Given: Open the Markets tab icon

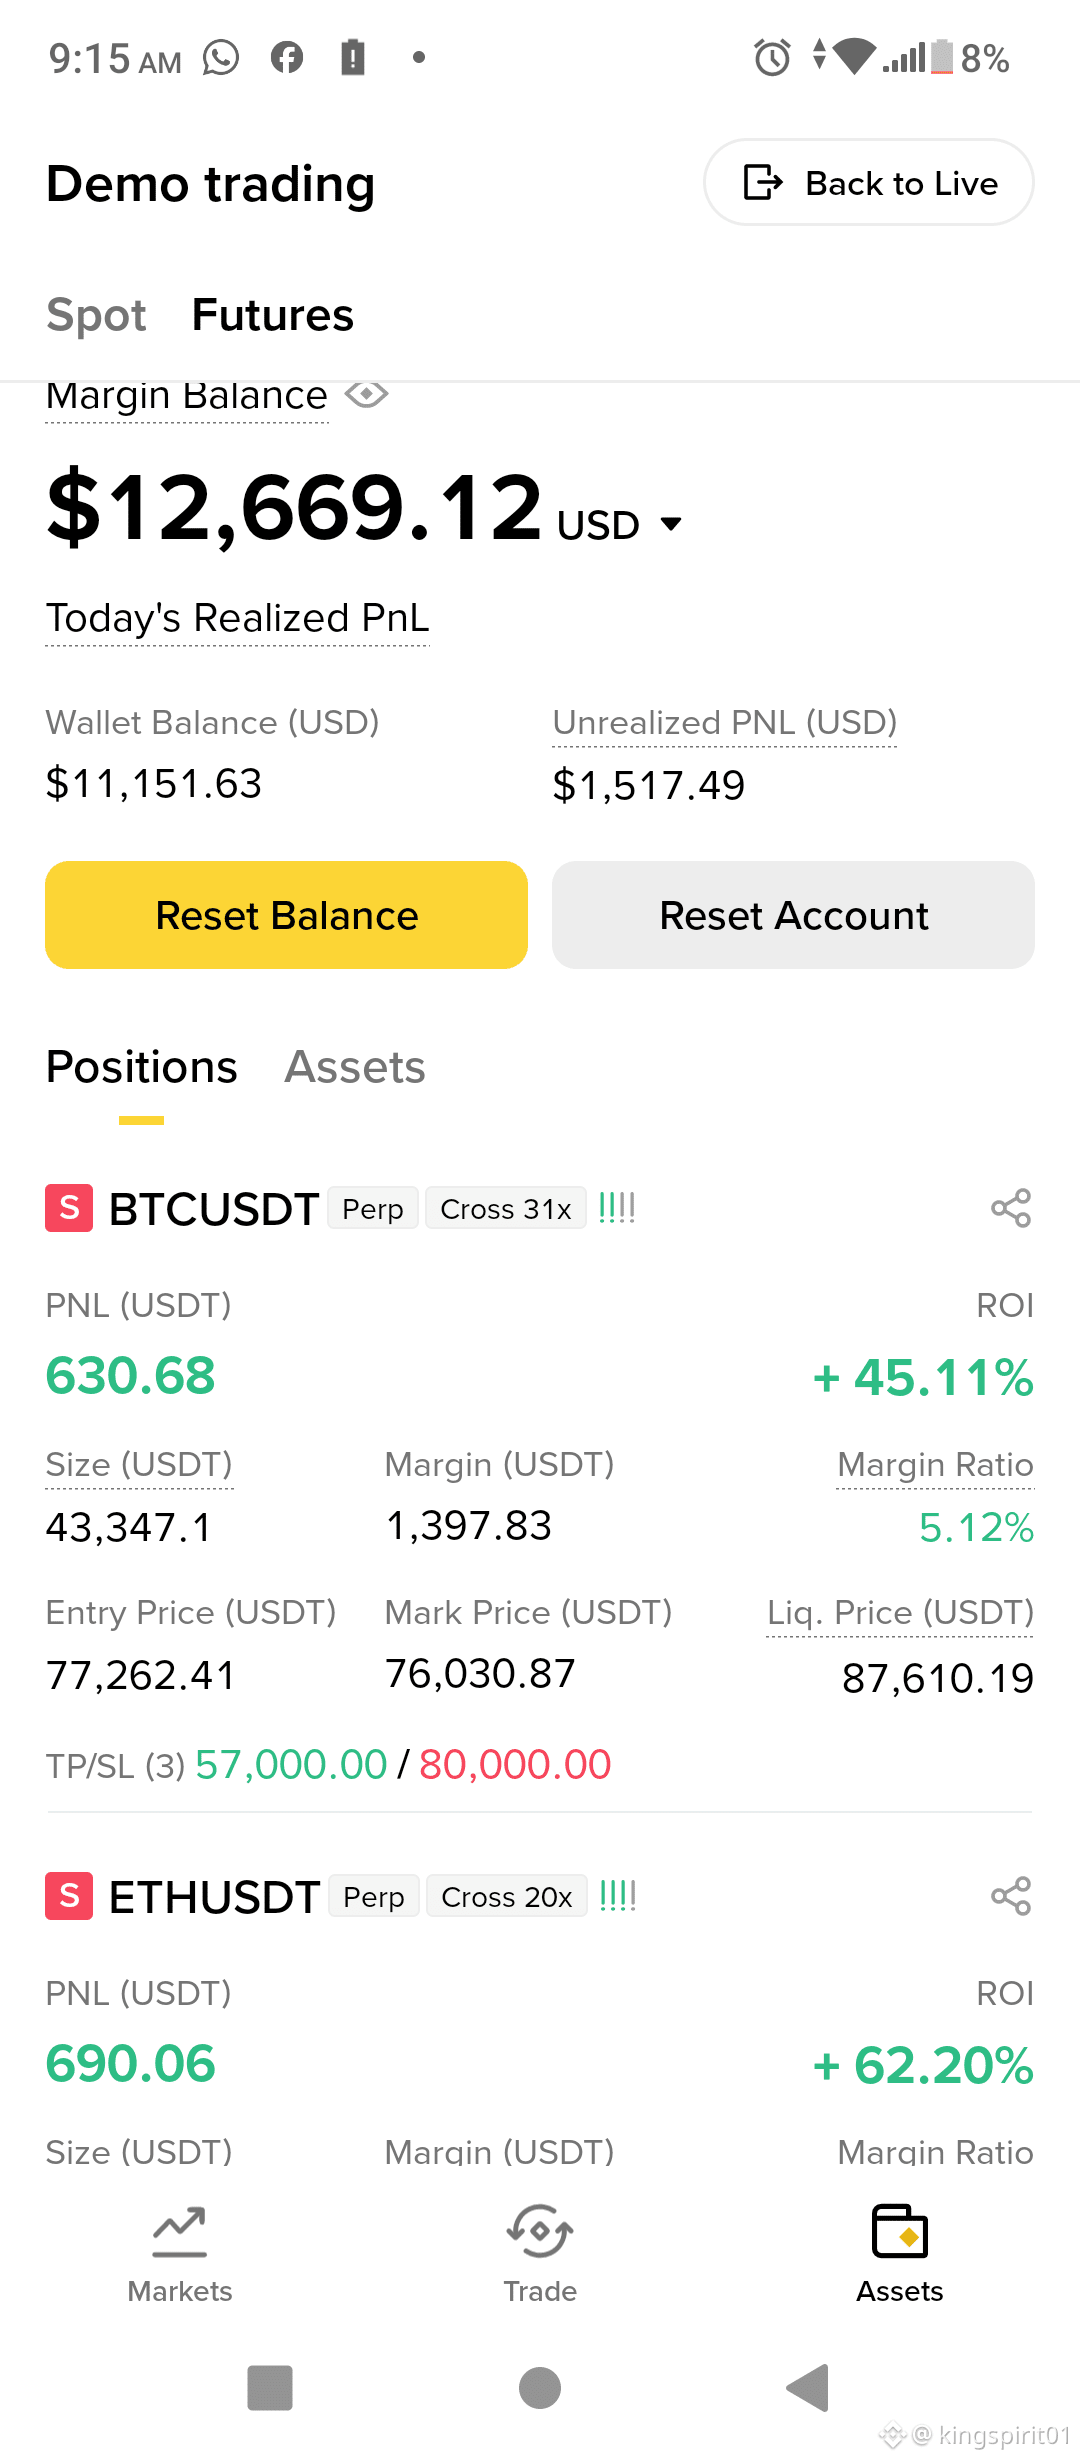Looking at the screenshot, I should click(x=180, y=2232).
